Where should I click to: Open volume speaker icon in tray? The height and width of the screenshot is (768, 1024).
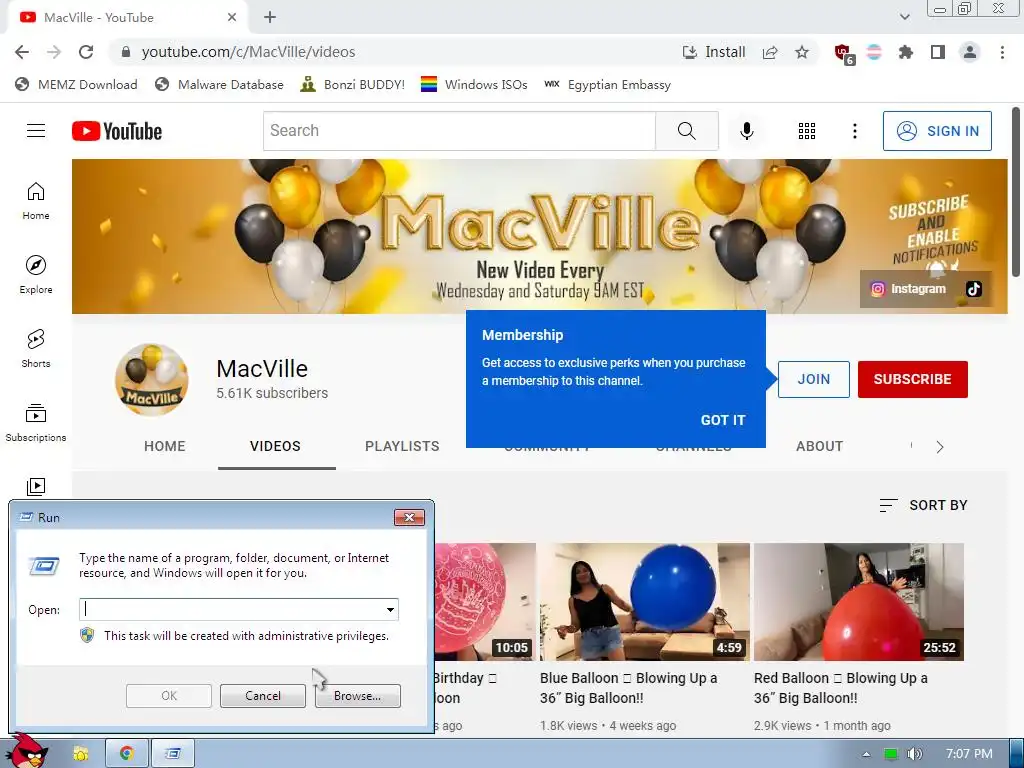[x=914, y=754]
